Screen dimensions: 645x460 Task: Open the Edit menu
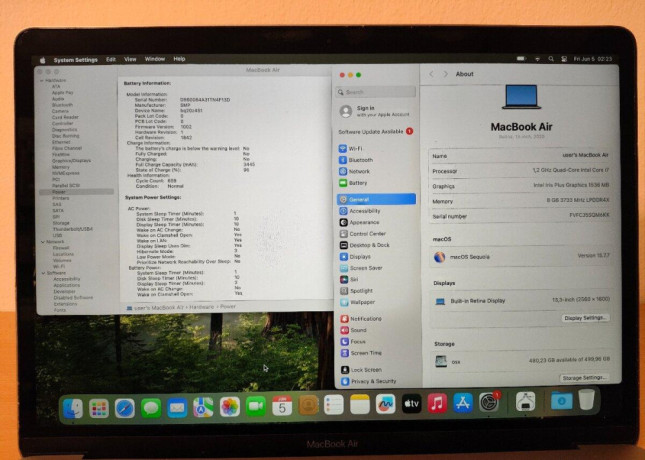tap(111, 59)
